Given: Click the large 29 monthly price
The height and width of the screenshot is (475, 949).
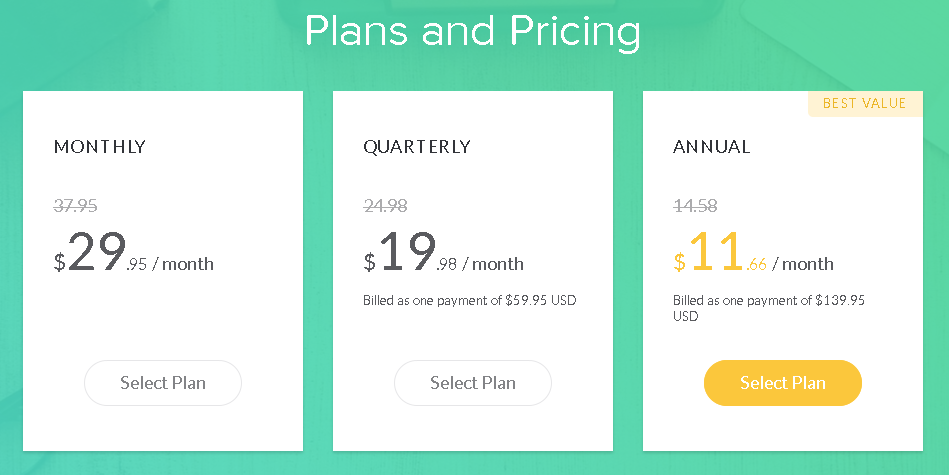Looking at the screenshot, I should coord(97,252).
